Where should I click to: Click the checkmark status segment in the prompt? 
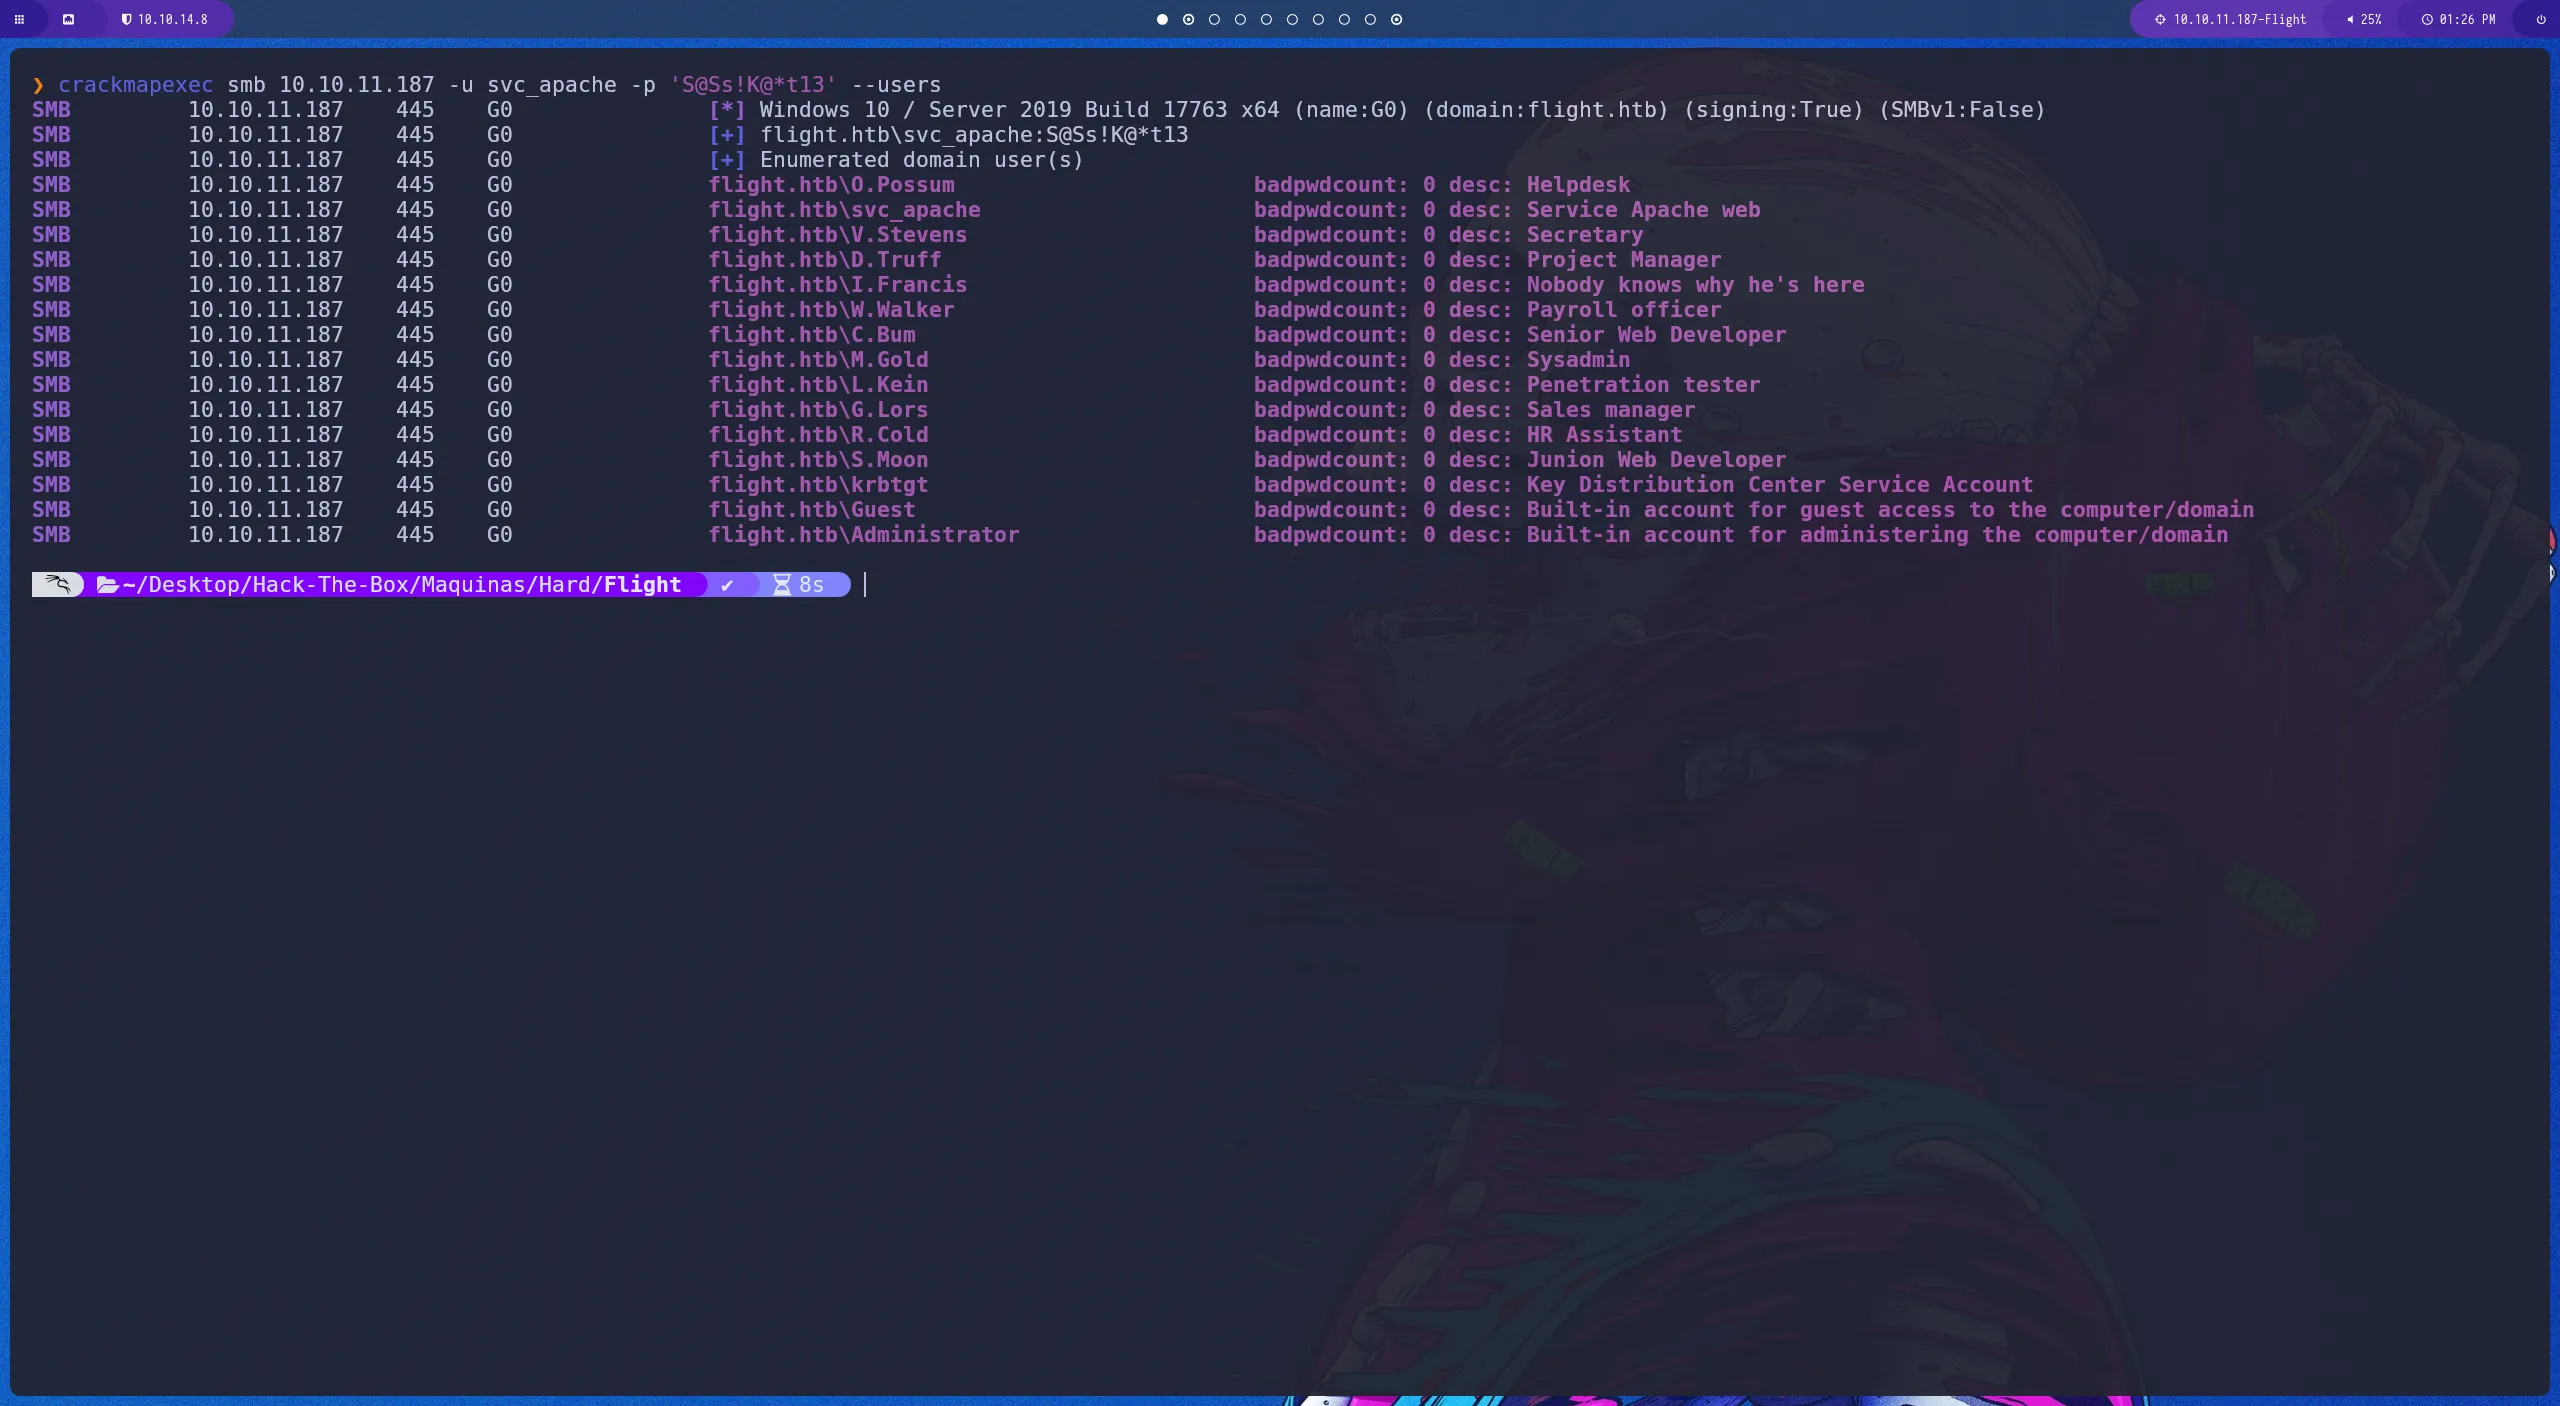pyautogui.click(x=727, y=585)
